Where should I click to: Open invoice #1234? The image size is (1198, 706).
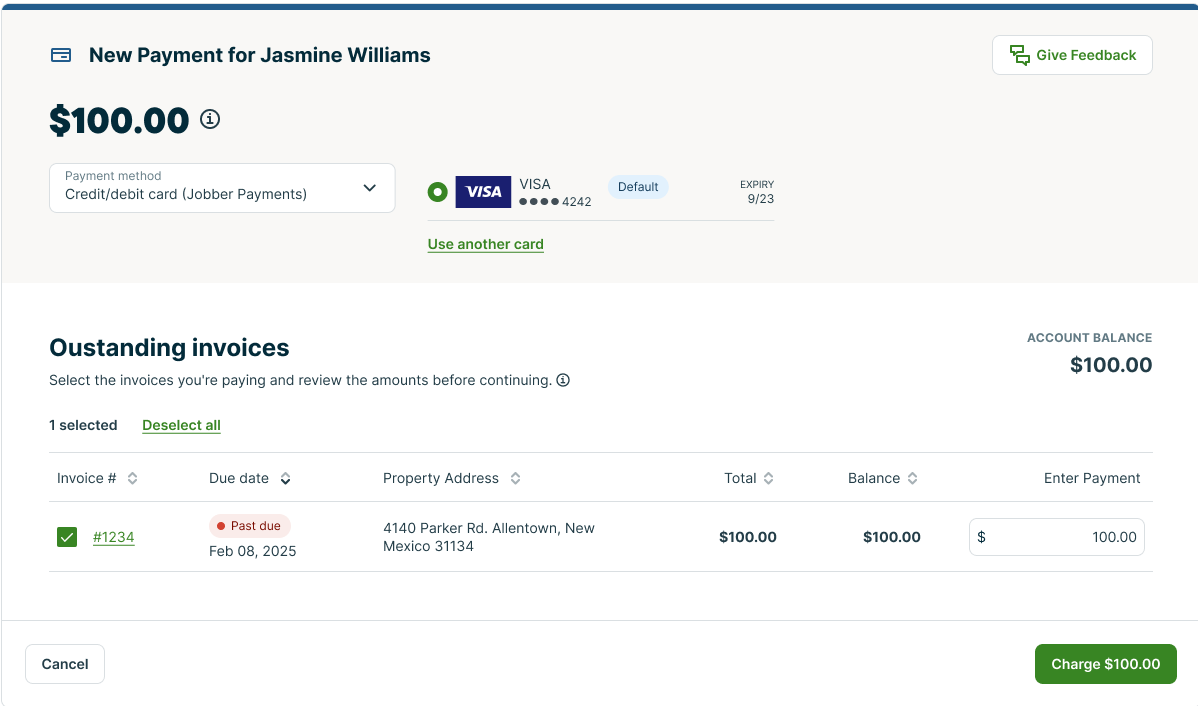(113, 537)
